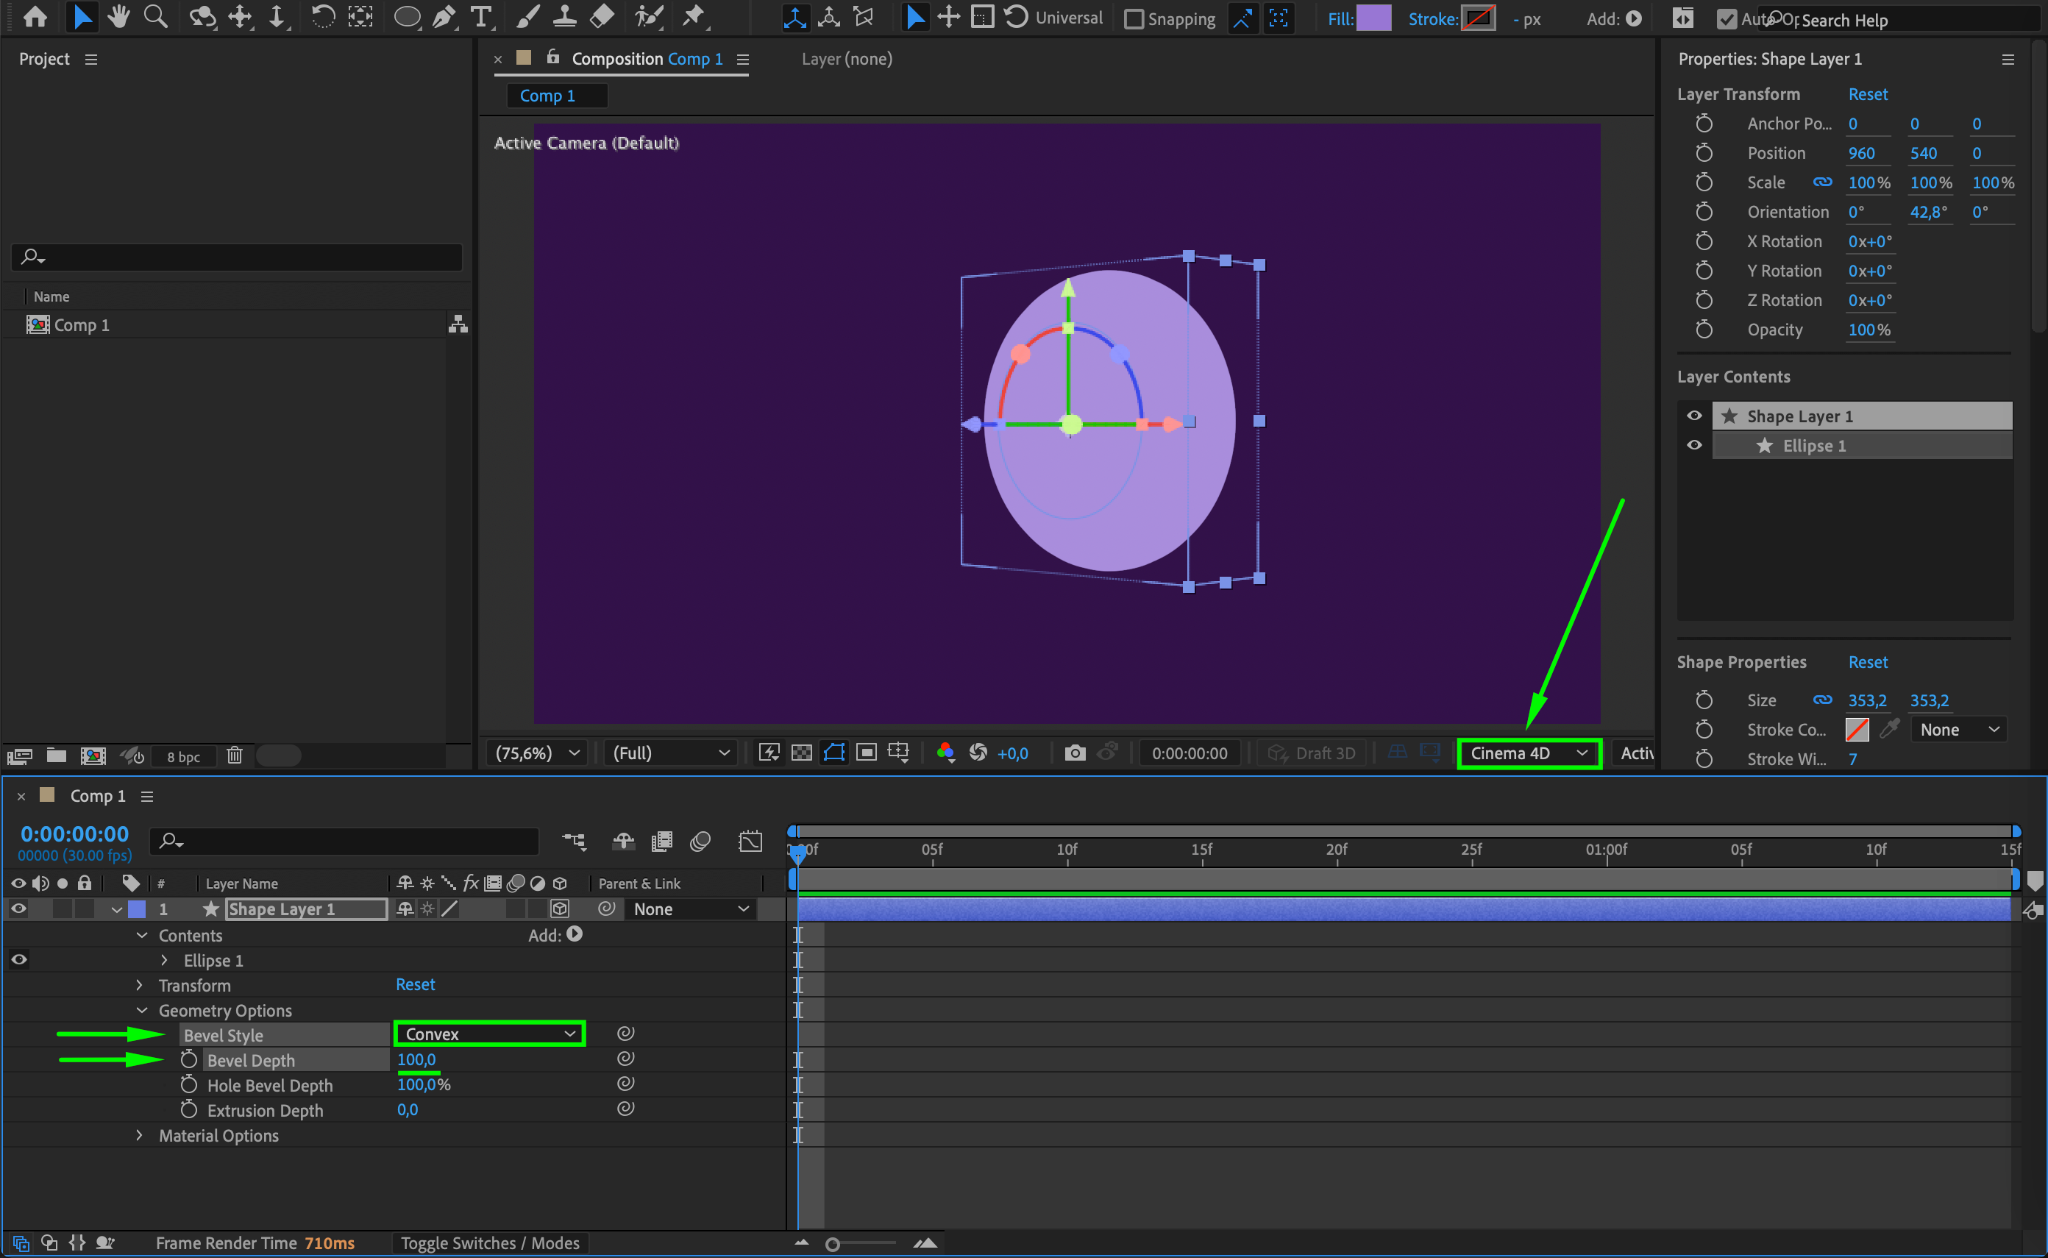Click the Home icon

35,17
